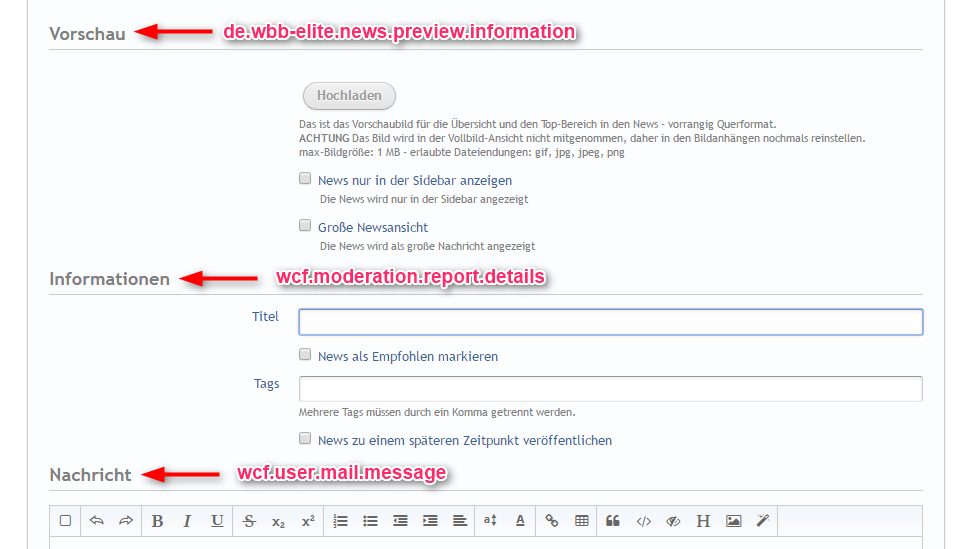Click into the Tags text field
Viewport: 970px width, 549px height.
(610, 389)
